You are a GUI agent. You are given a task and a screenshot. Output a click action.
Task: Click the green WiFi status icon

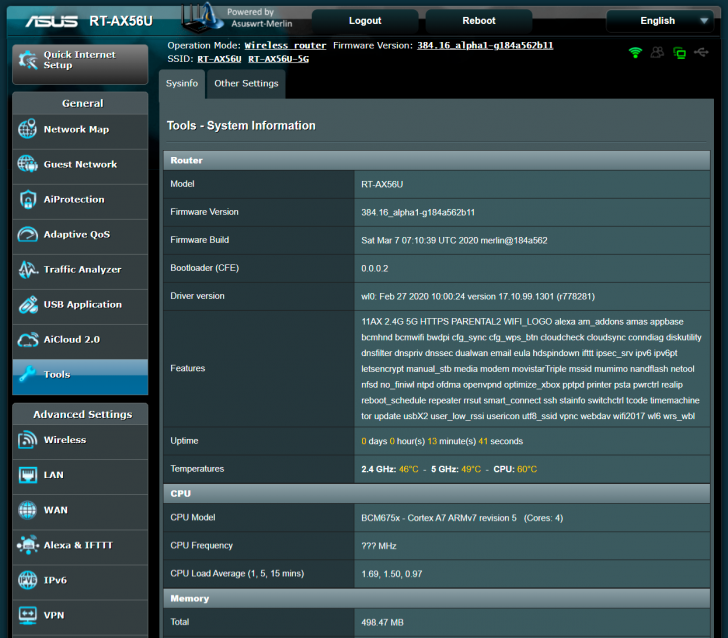coord(635,52)
